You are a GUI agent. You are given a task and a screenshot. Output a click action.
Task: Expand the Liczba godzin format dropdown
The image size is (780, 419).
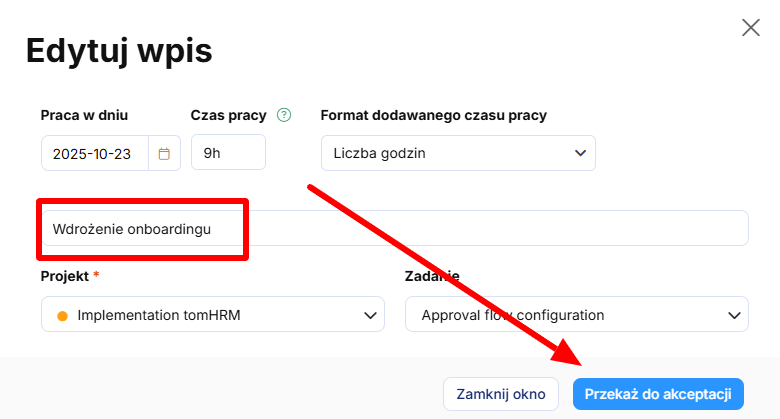tap(580, 153)
